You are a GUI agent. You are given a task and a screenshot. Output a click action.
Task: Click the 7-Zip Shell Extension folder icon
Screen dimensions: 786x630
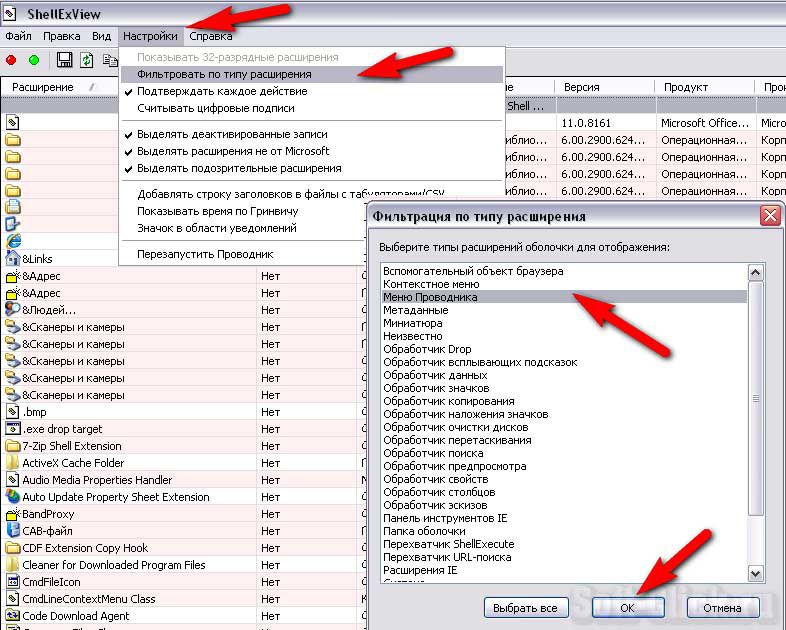coord(13,446)
